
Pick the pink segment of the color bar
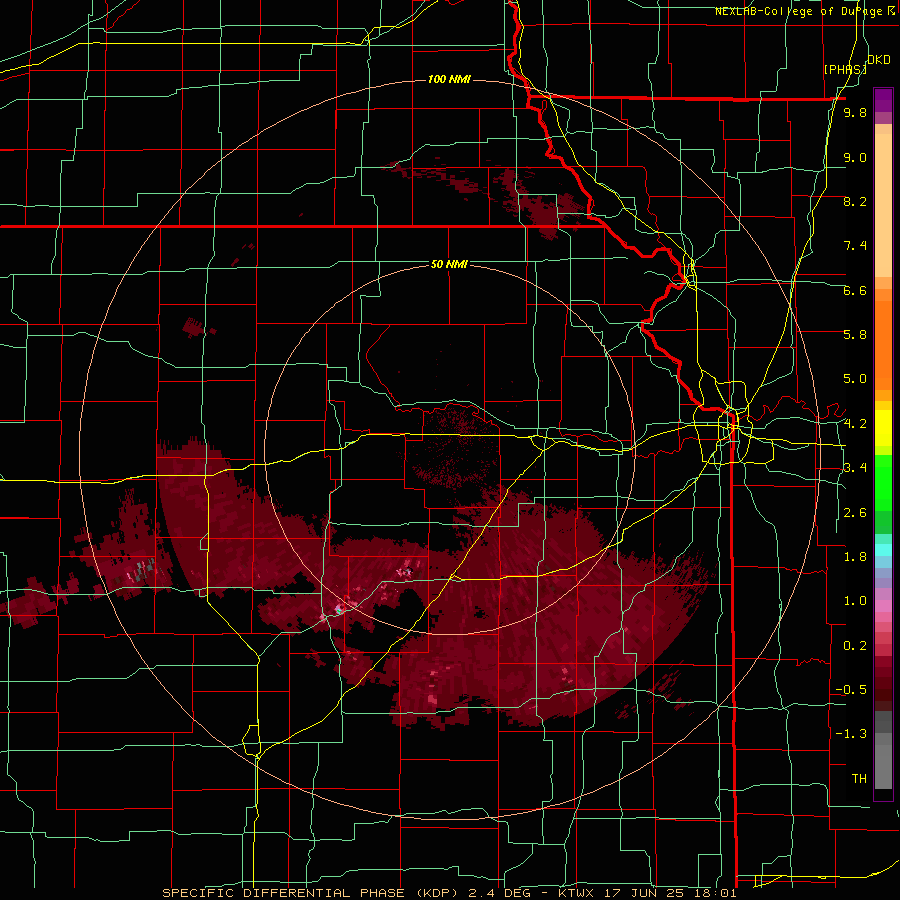click(883, 606)
